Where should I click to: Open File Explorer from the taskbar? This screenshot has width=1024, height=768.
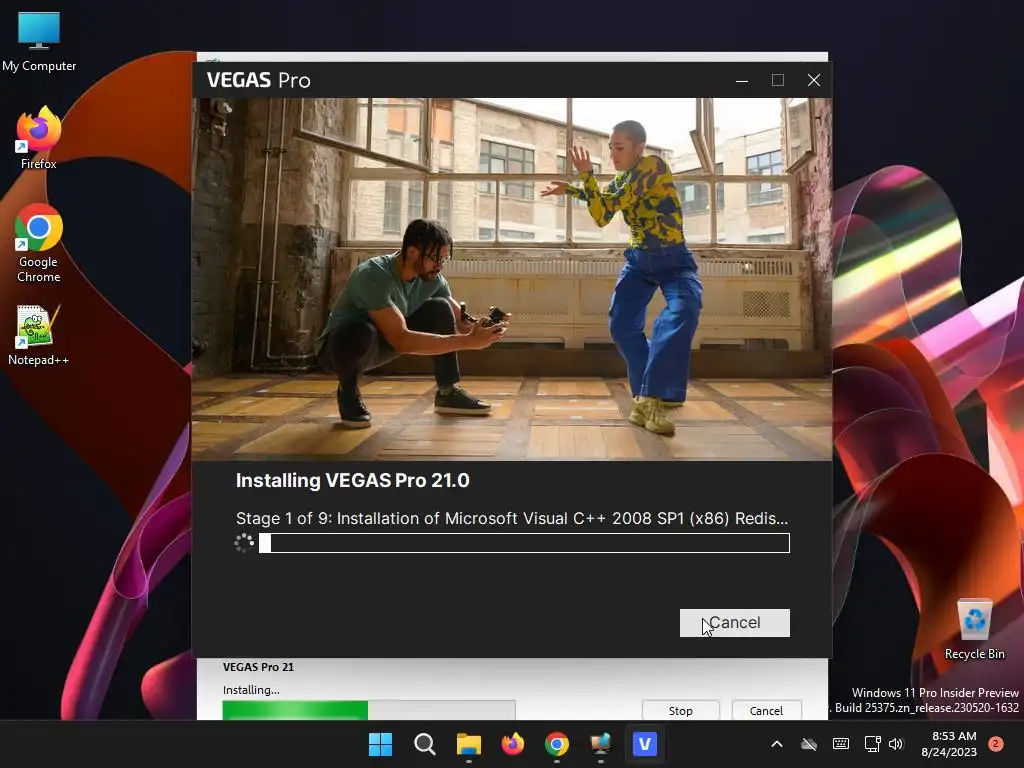(468, 744)
